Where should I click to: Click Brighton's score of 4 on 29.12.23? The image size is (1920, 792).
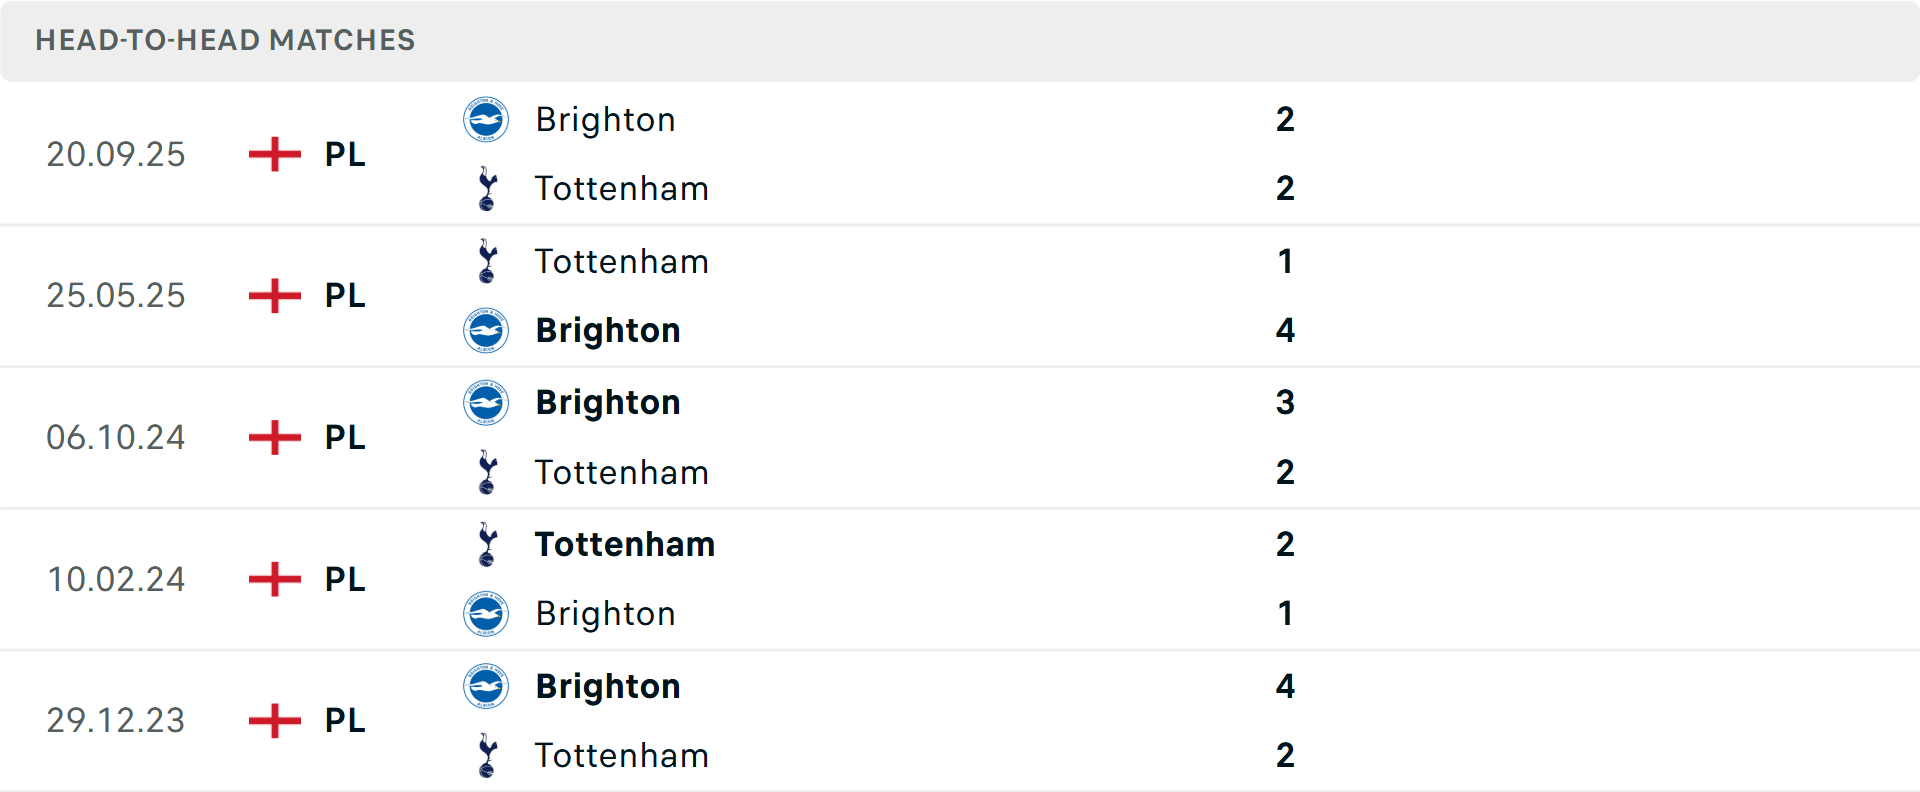tap(1285, 687)
